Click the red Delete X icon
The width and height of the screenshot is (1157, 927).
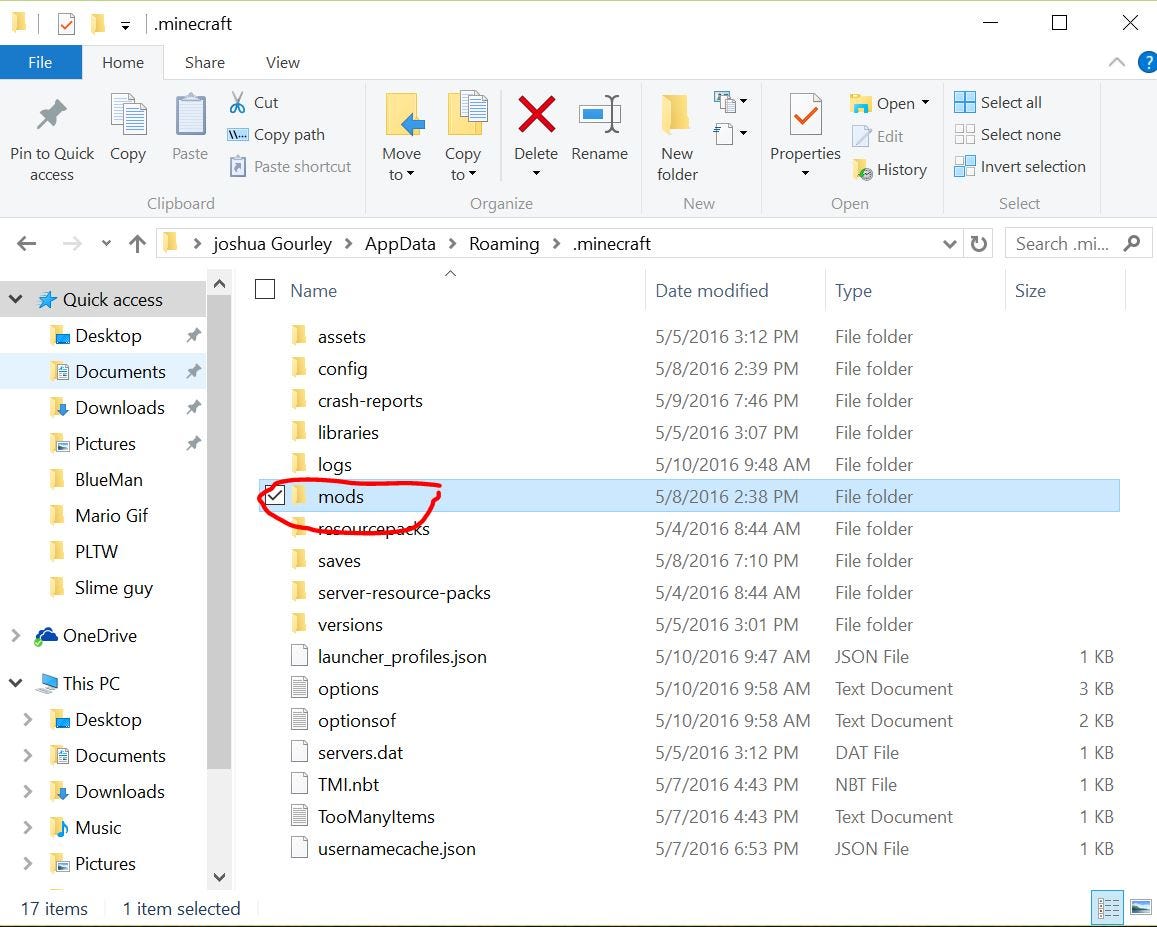pyautogui.click(x=536, y=114)
